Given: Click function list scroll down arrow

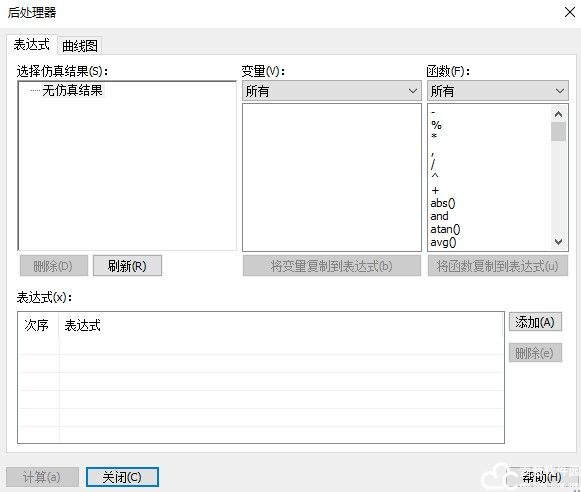Looking at the screenshot, I should (x=558, y=242).
